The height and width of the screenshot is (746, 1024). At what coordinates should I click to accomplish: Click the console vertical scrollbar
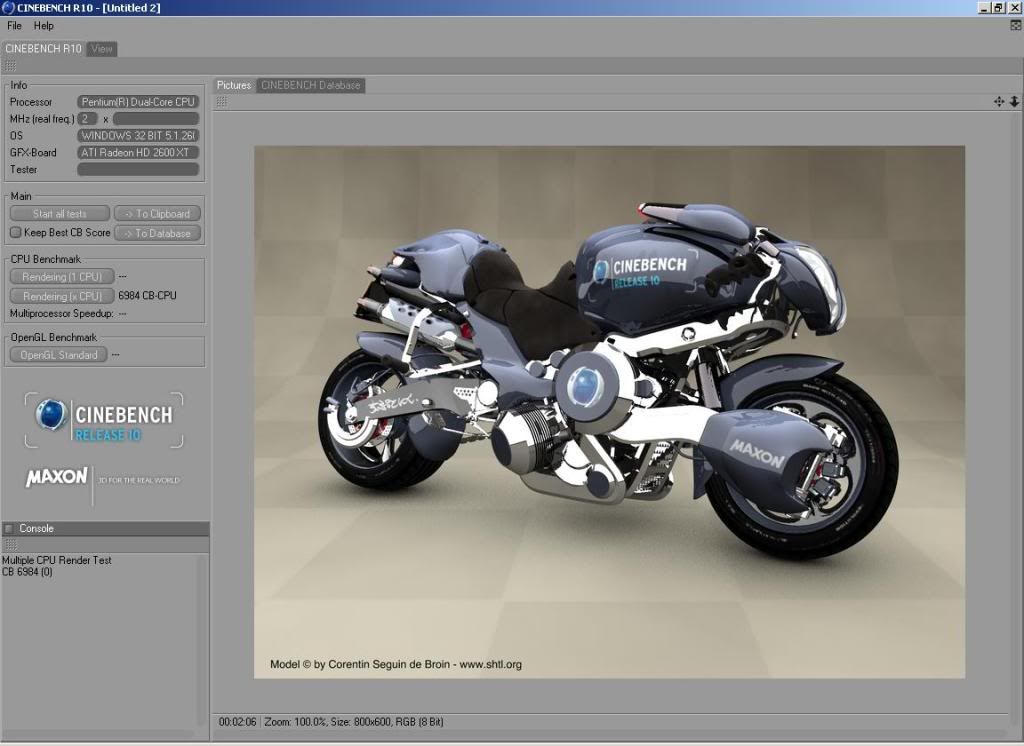(202, 641)
